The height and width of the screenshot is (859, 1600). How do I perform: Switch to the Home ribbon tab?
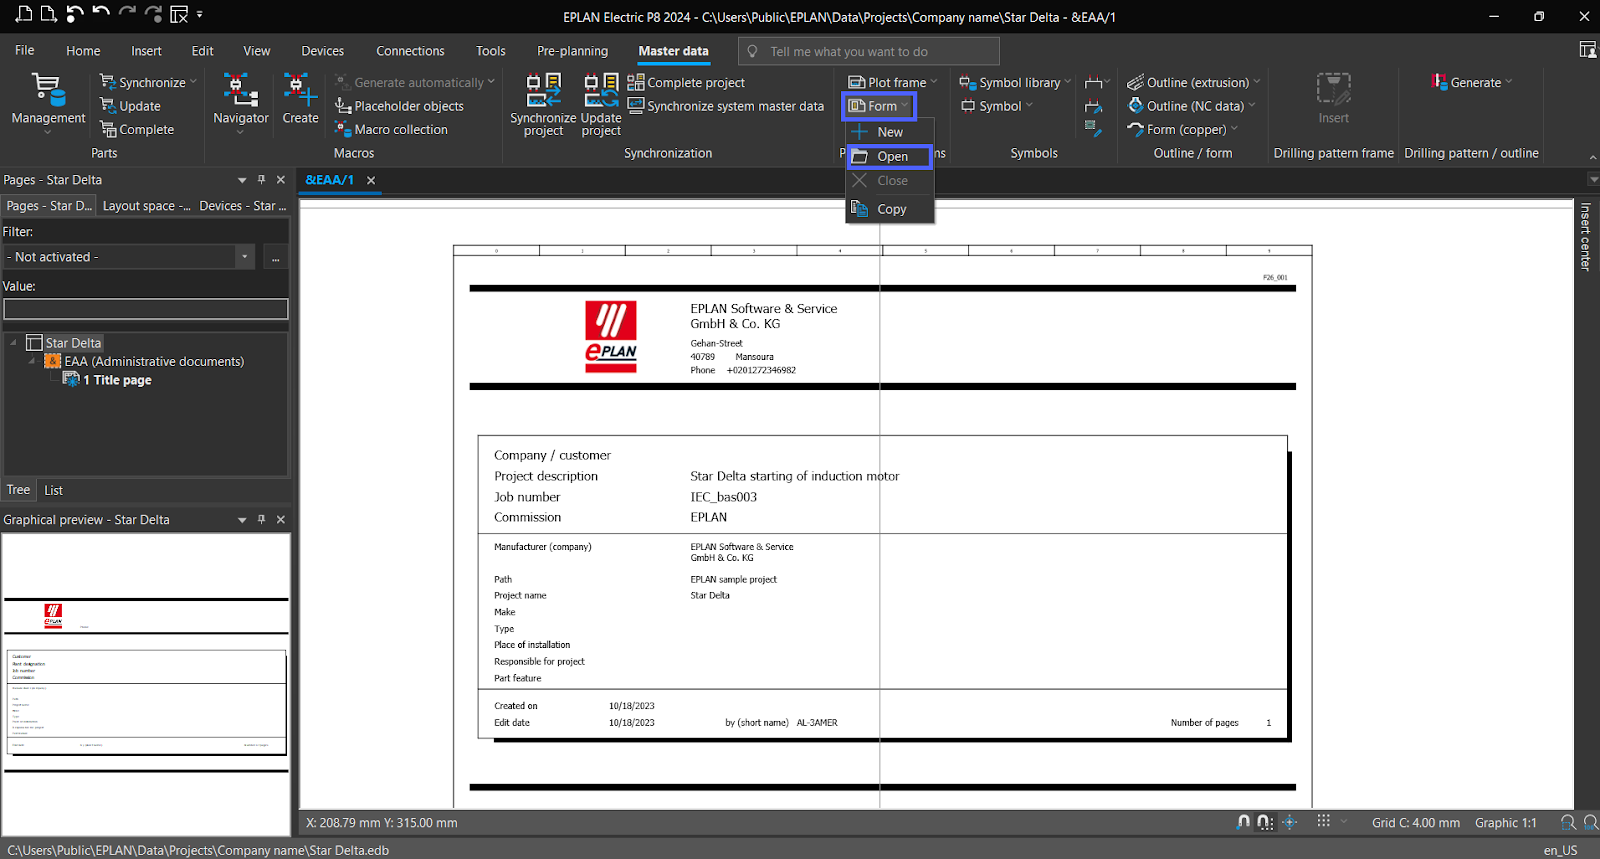[x=83, y=51]
